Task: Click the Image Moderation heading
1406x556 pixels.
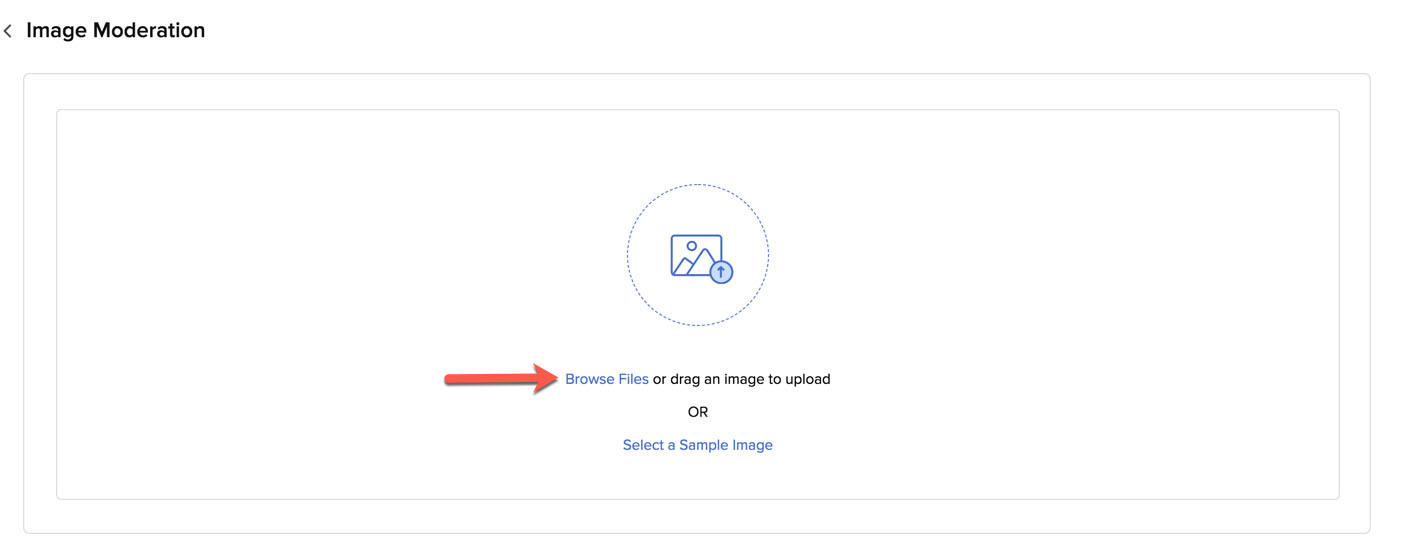Action: point(115,31)
